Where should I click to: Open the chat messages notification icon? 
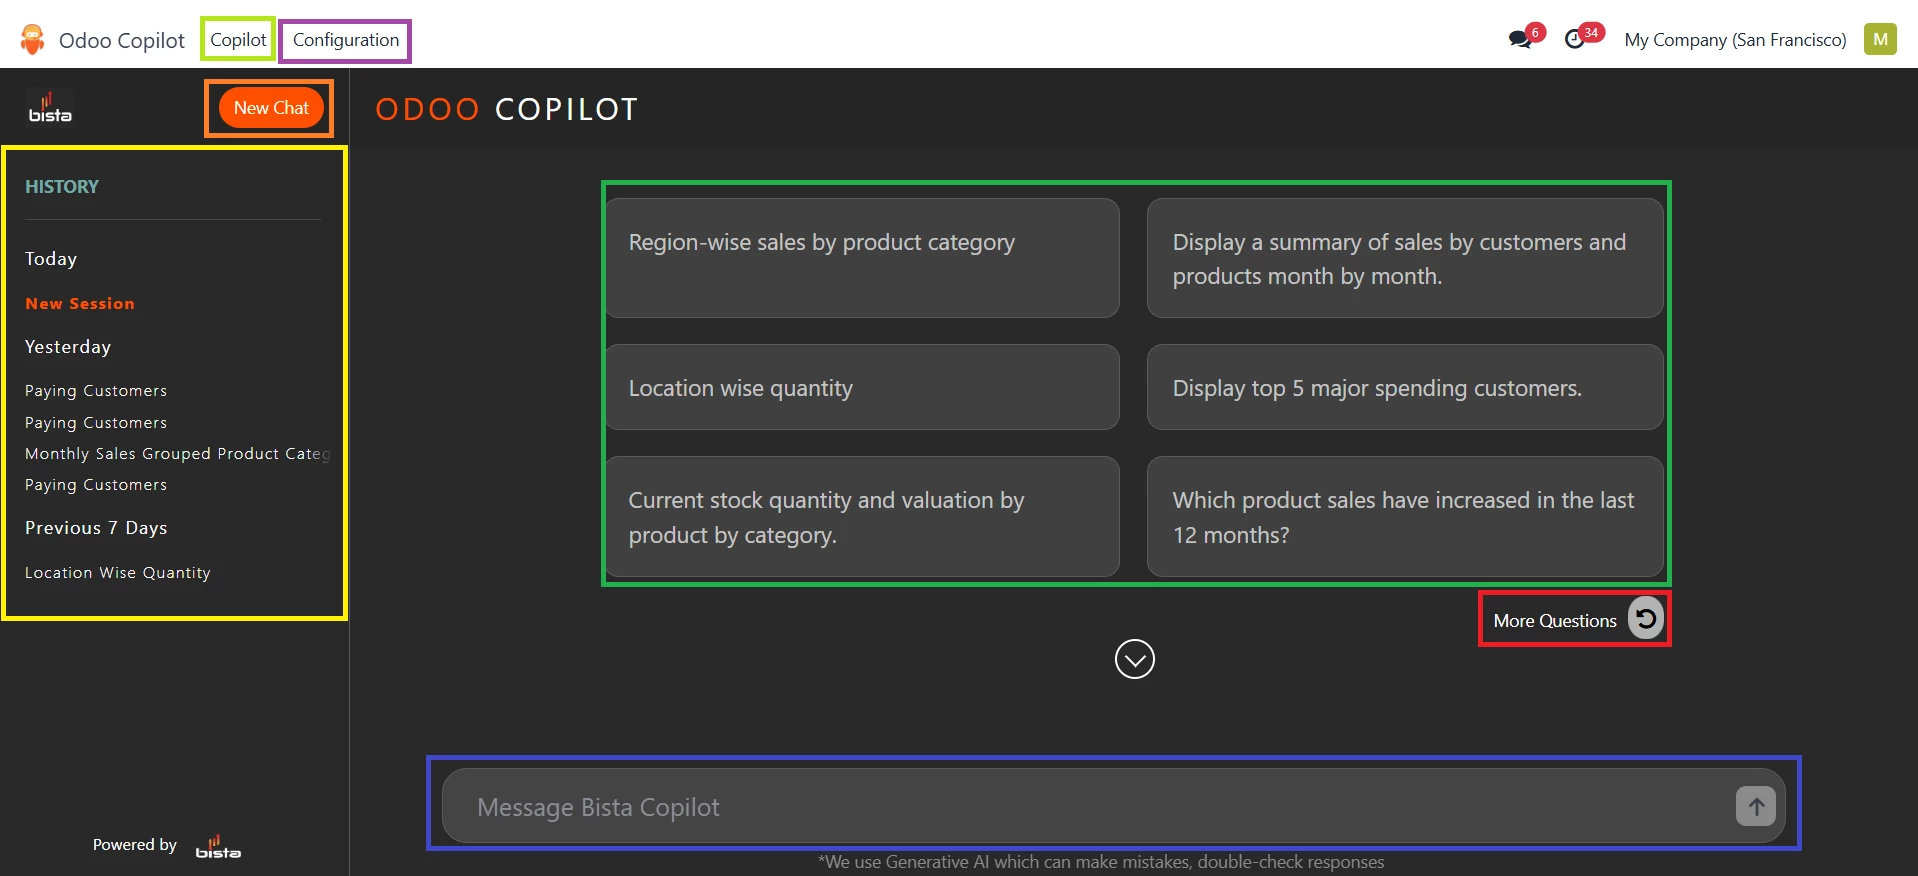tap(1520, 40)
